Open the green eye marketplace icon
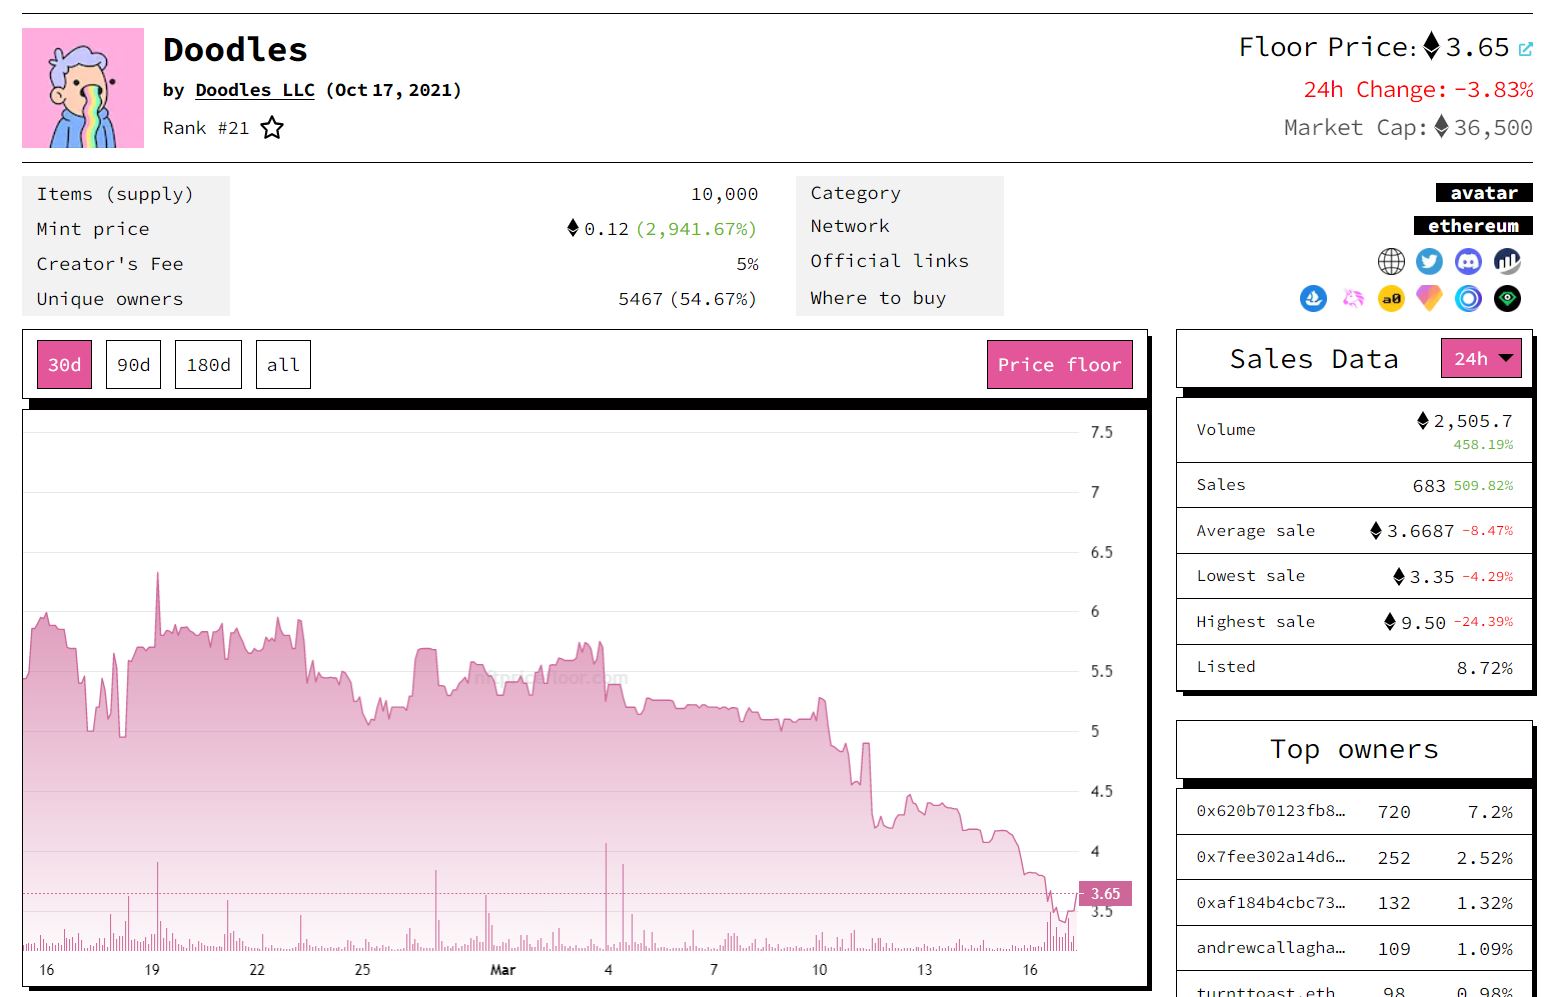Viewport: 1564px width, 997px height. pos(1507,298)
